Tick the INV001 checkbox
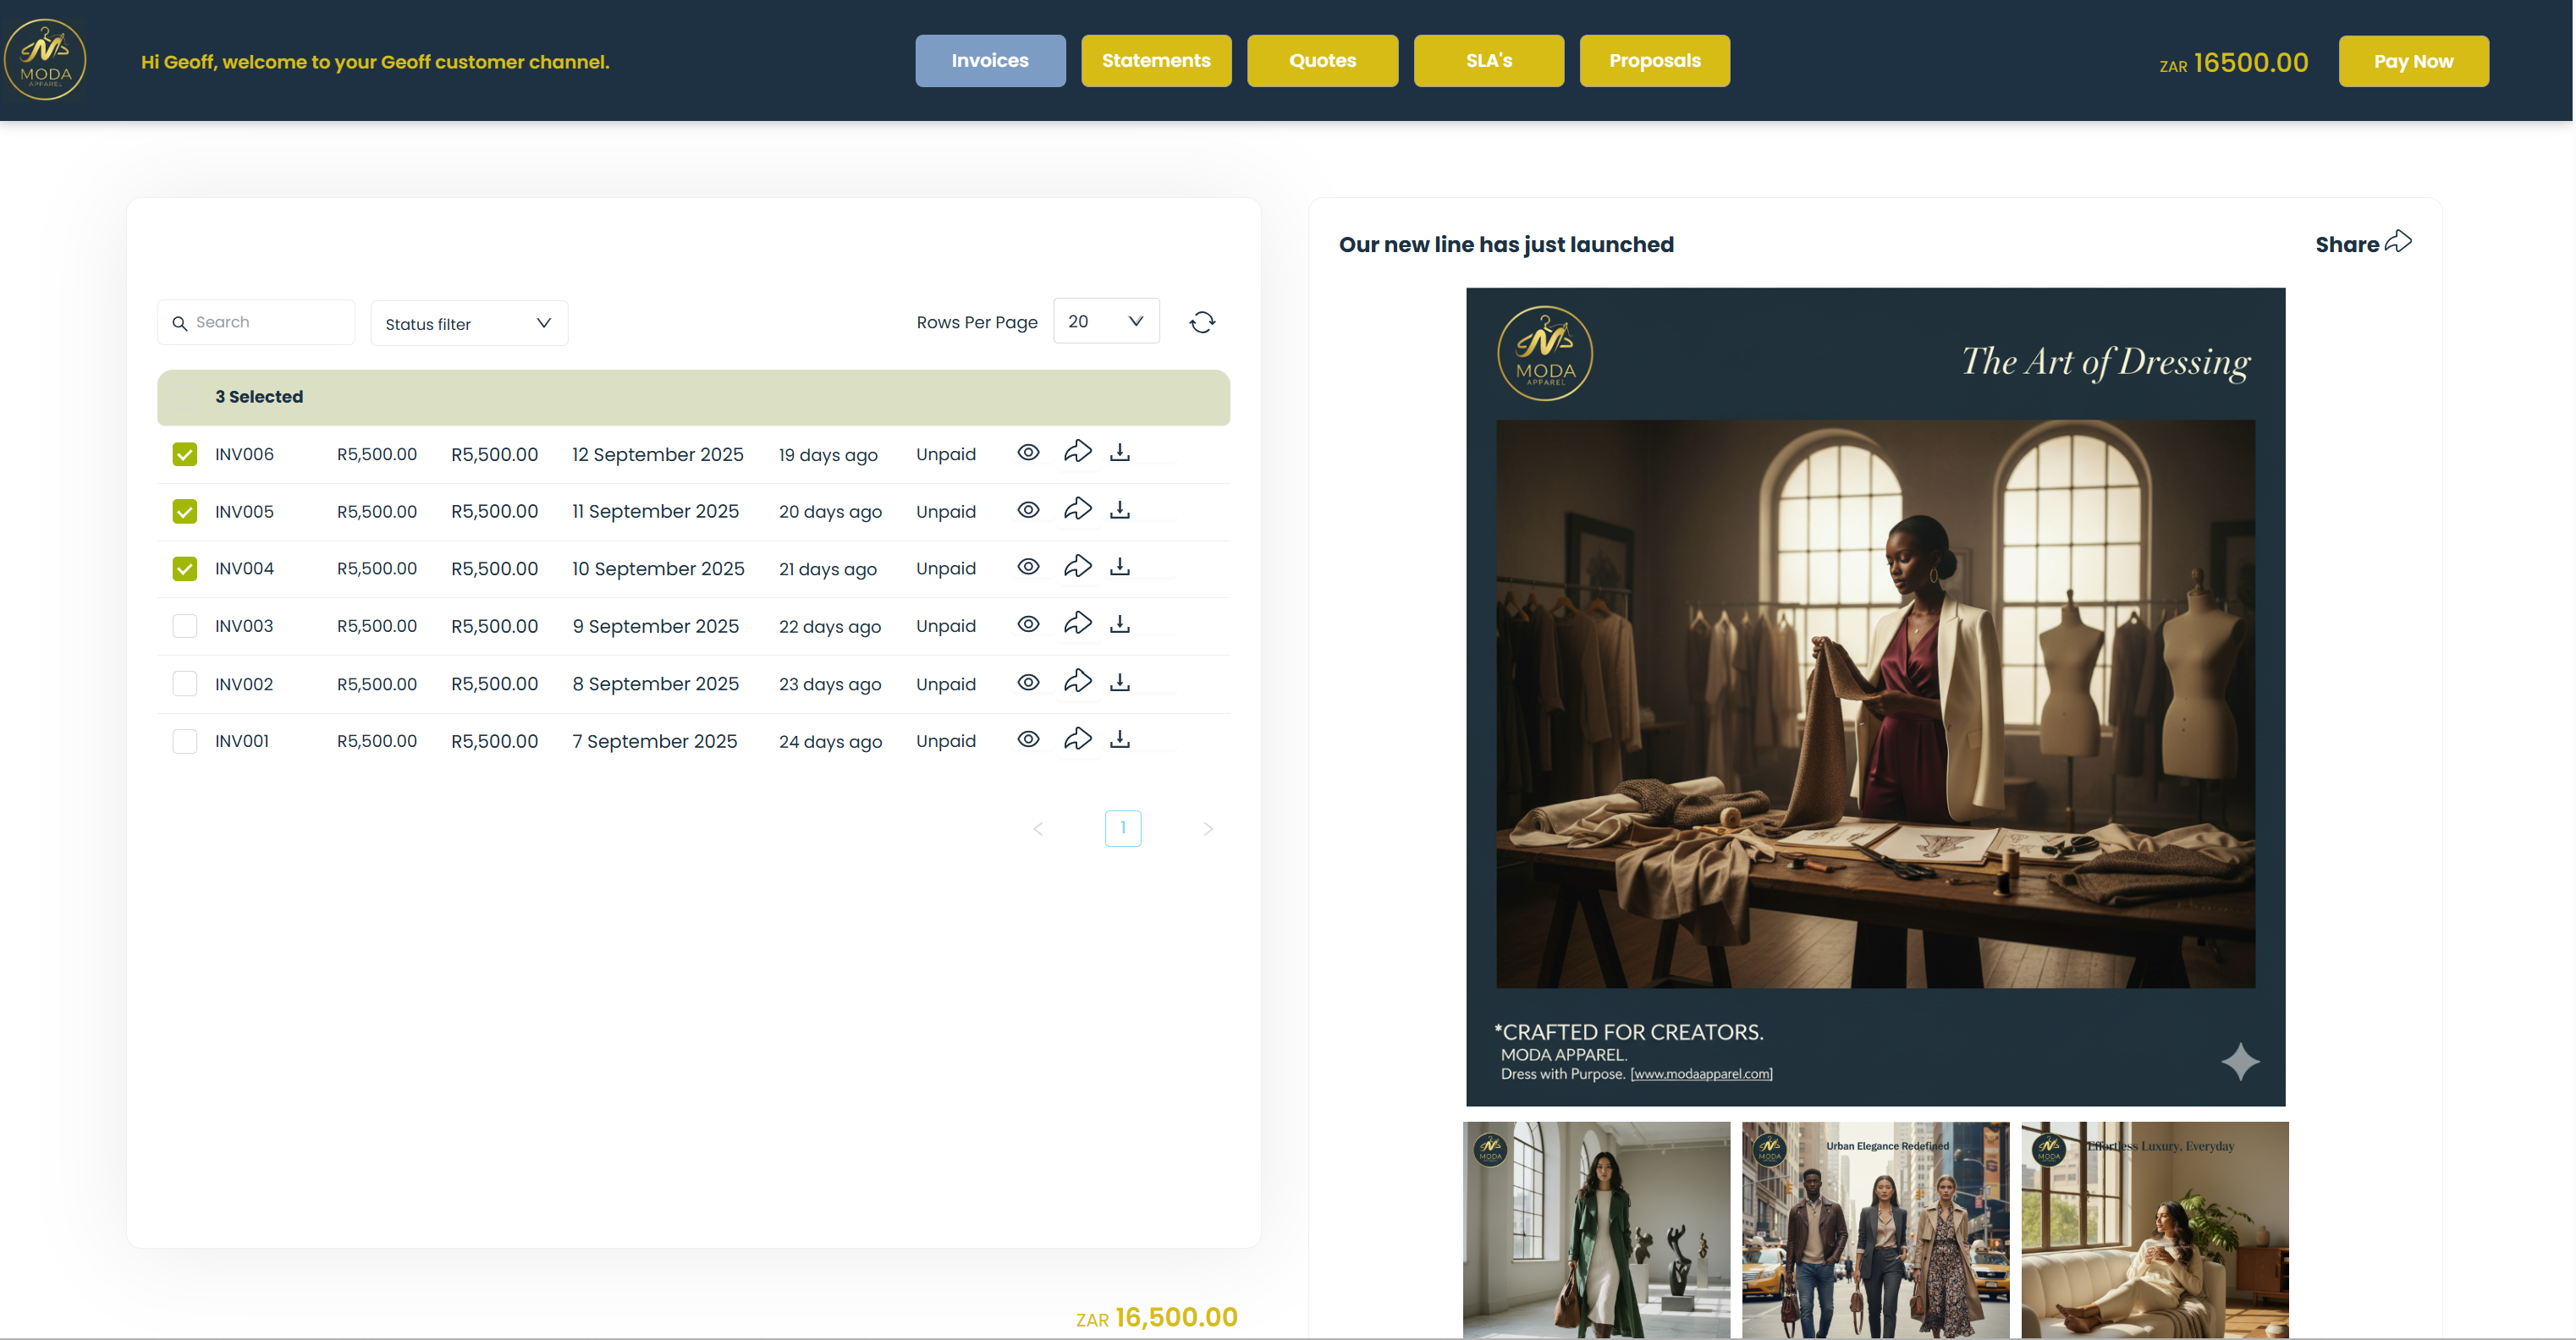This screenshot has width=2576, height=1340. pyautogui.click(x=185, y=741)
